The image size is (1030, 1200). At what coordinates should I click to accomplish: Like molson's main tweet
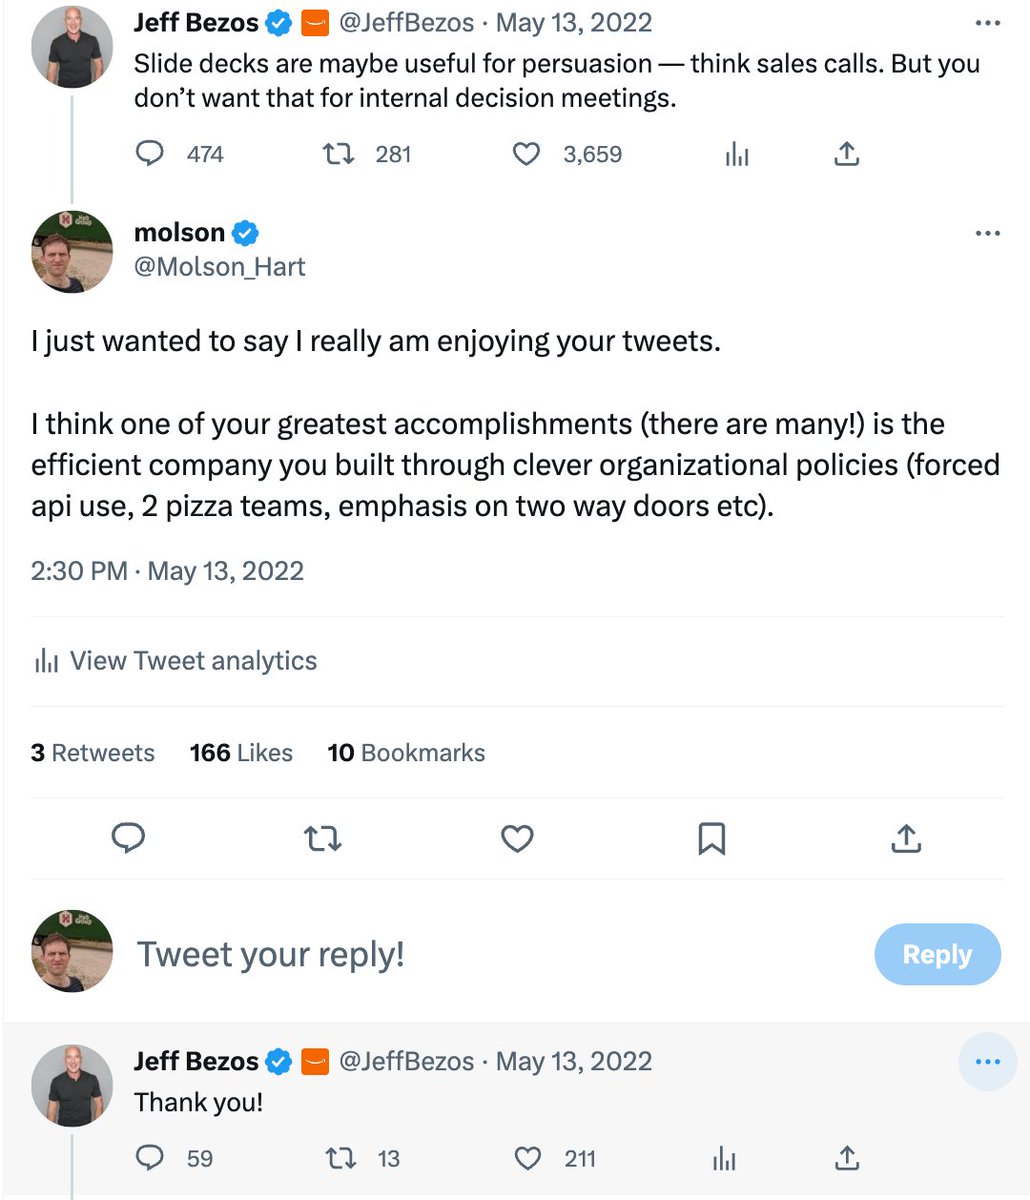click(517, 839)
